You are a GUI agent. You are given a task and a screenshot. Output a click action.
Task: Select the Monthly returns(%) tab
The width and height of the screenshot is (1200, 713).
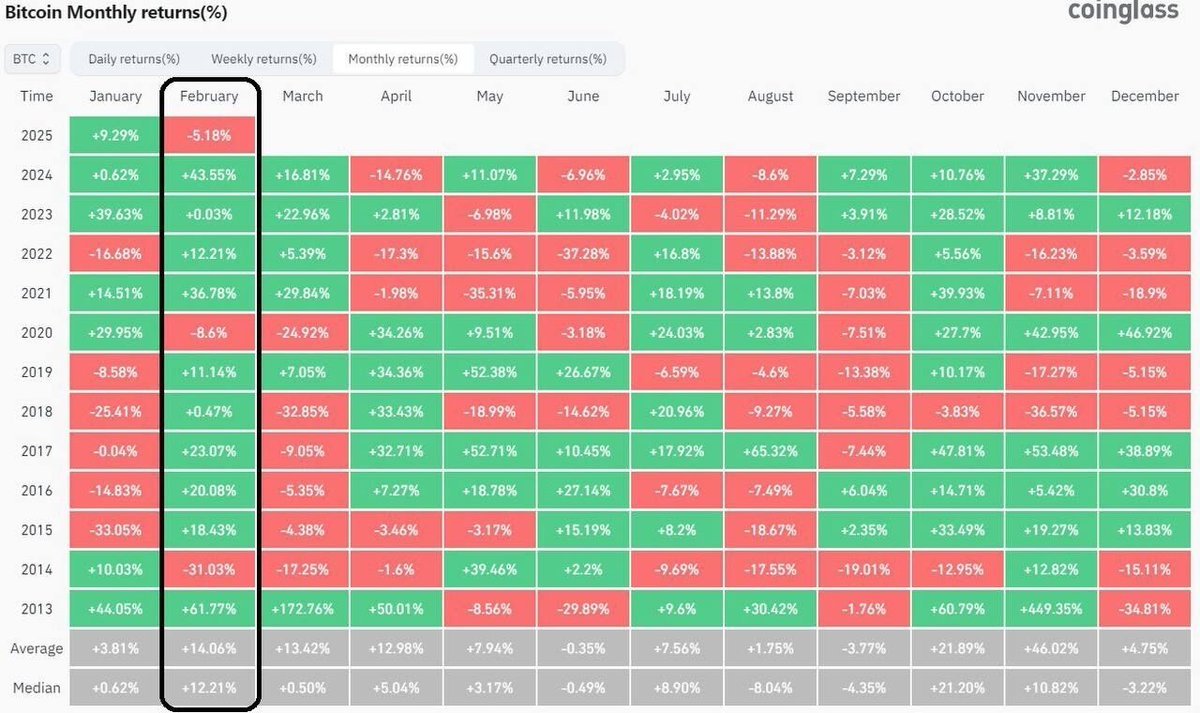tap(403, 58)
